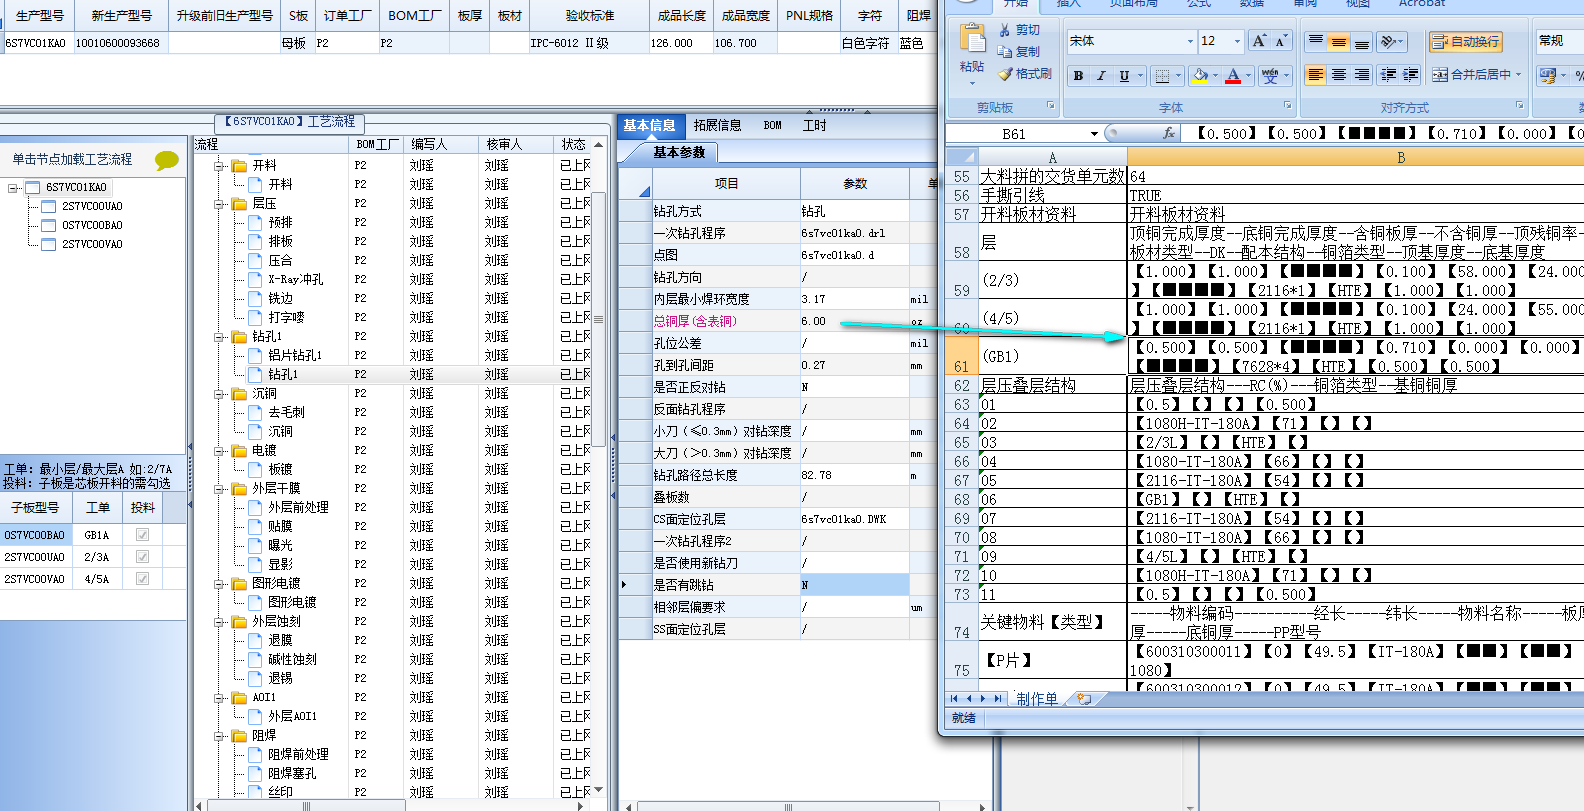Image resolution: width=1584 pixels, height=811 pixels.
Task: Click the insert function fx icon
Action: point(1168,133)
